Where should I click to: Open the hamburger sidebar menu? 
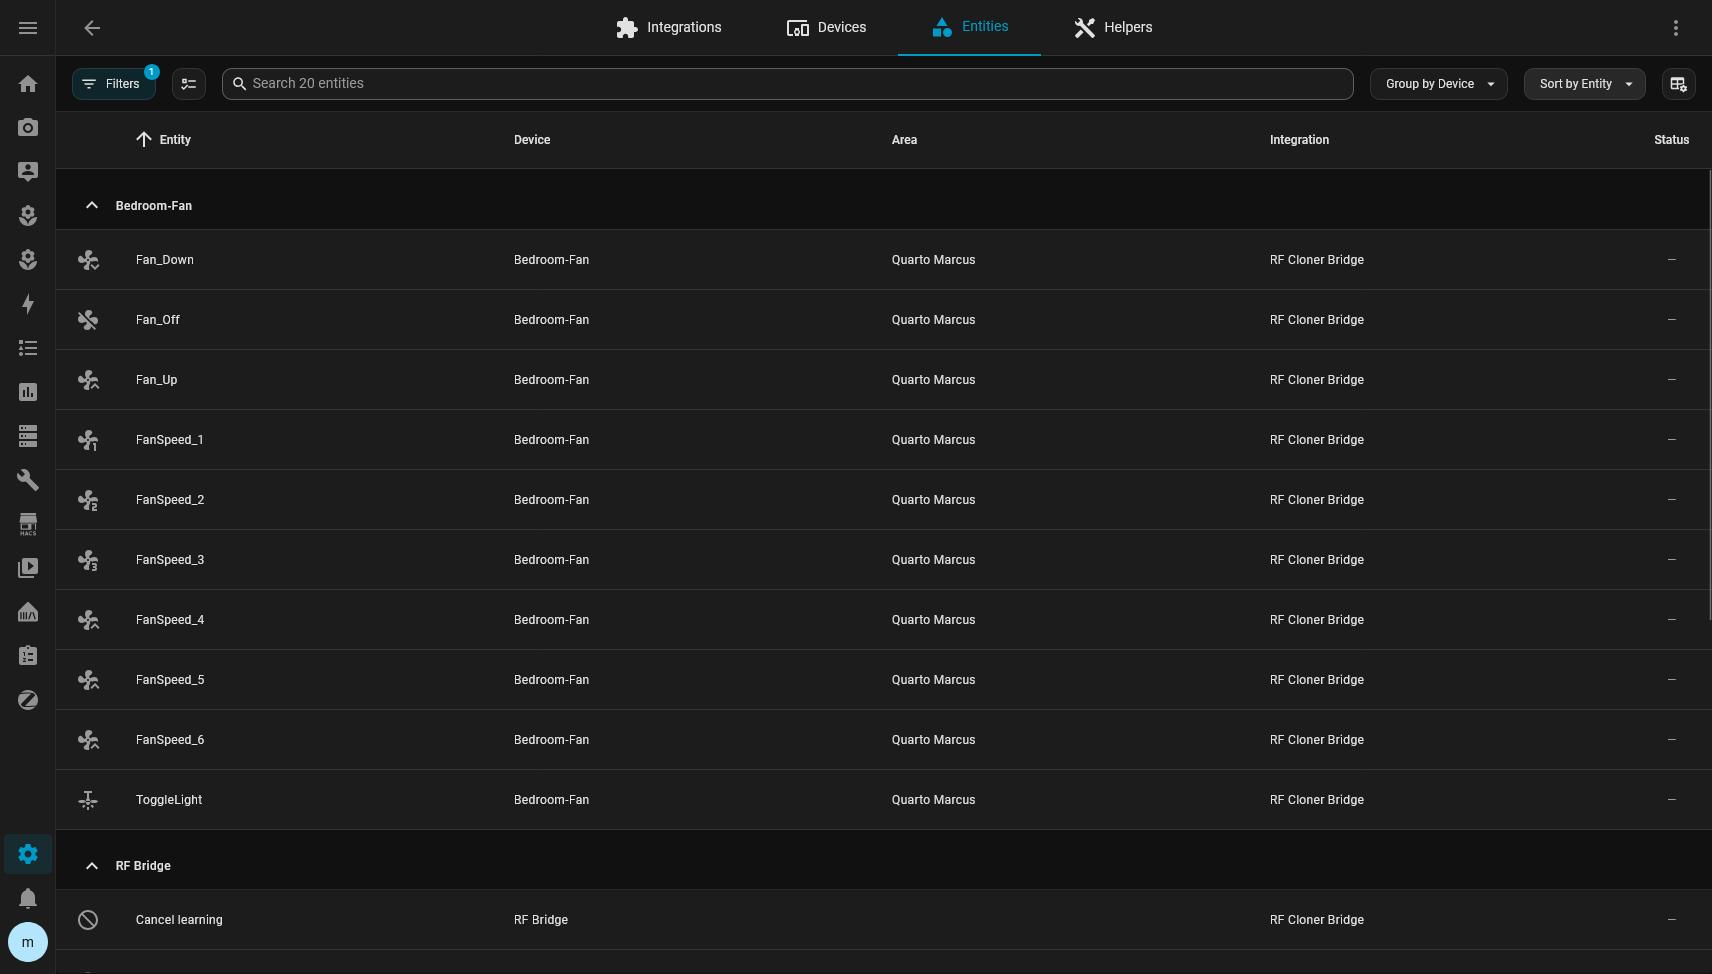coord(28,28)
